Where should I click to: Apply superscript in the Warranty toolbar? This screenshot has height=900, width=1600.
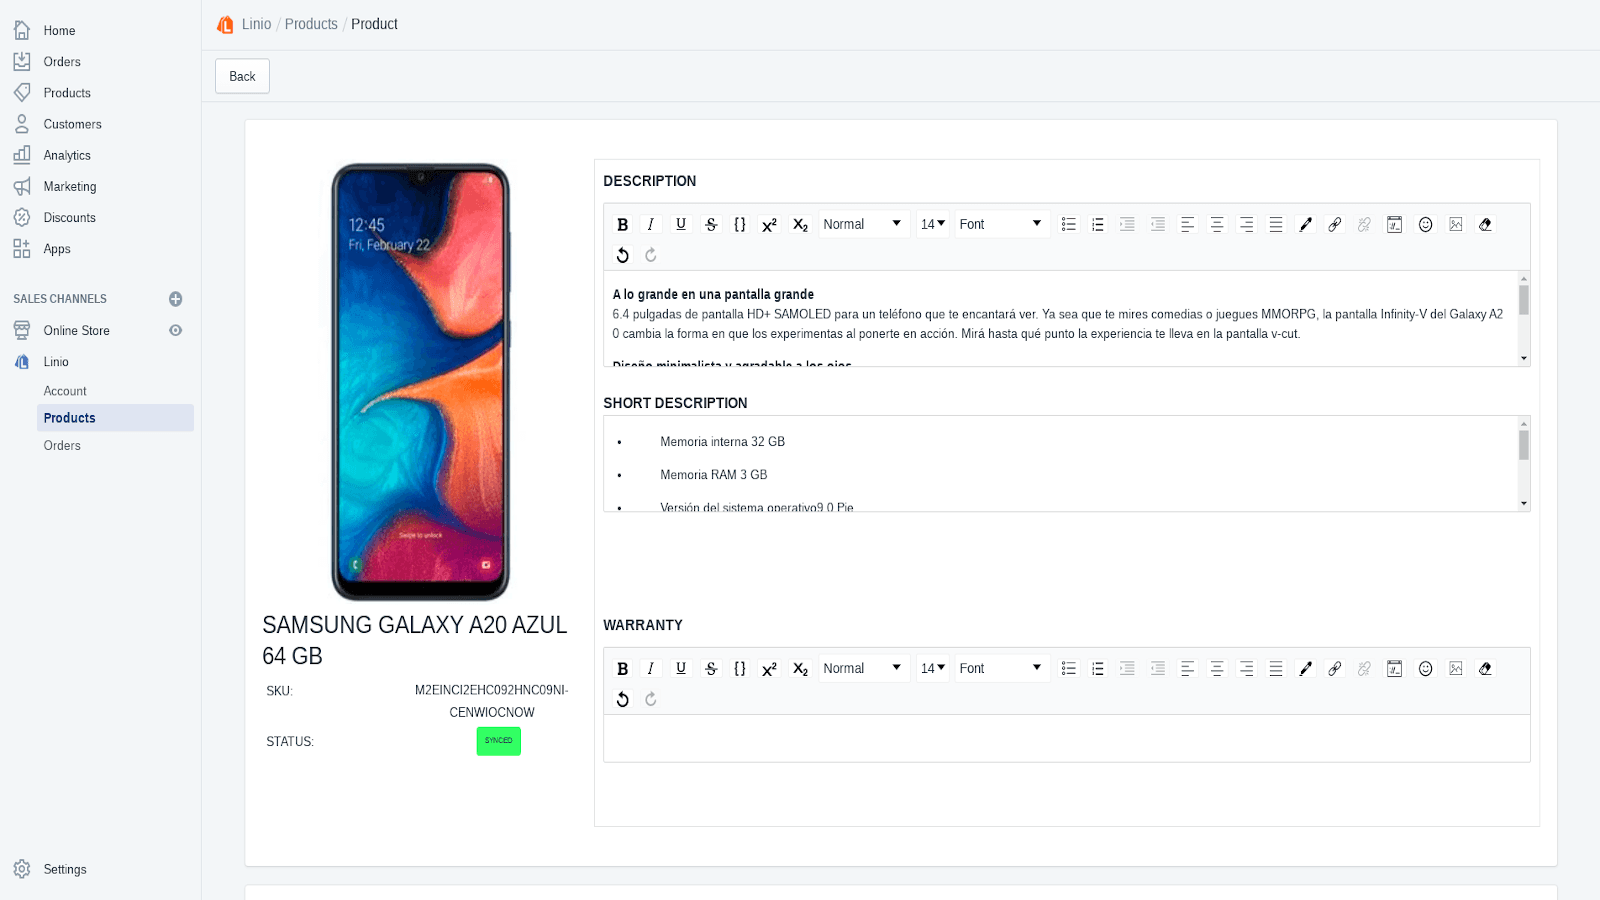click(x=769, y=669)
